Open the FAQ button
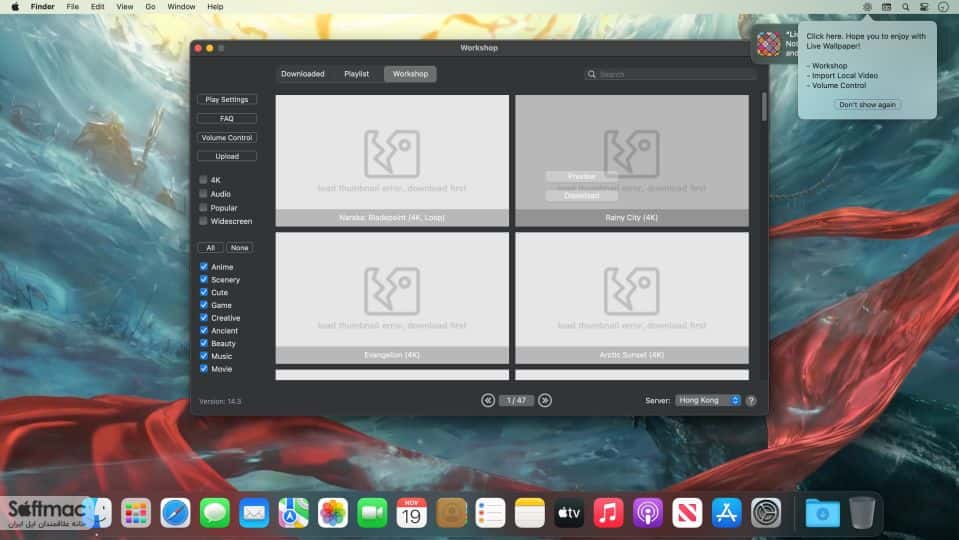Image resolution: width=959 pixels, height=540 pixels. pos(227,119)
